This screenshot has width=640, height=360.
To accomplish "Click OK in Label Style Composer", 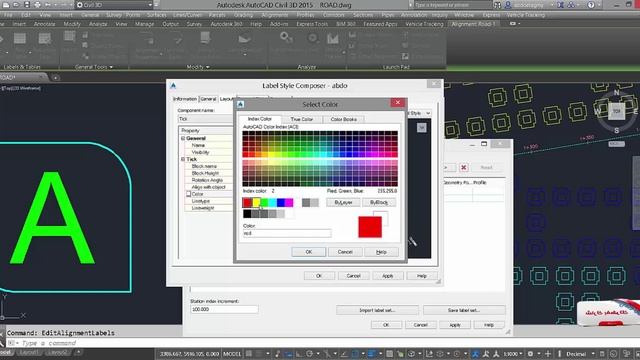I will click(319, 276).
